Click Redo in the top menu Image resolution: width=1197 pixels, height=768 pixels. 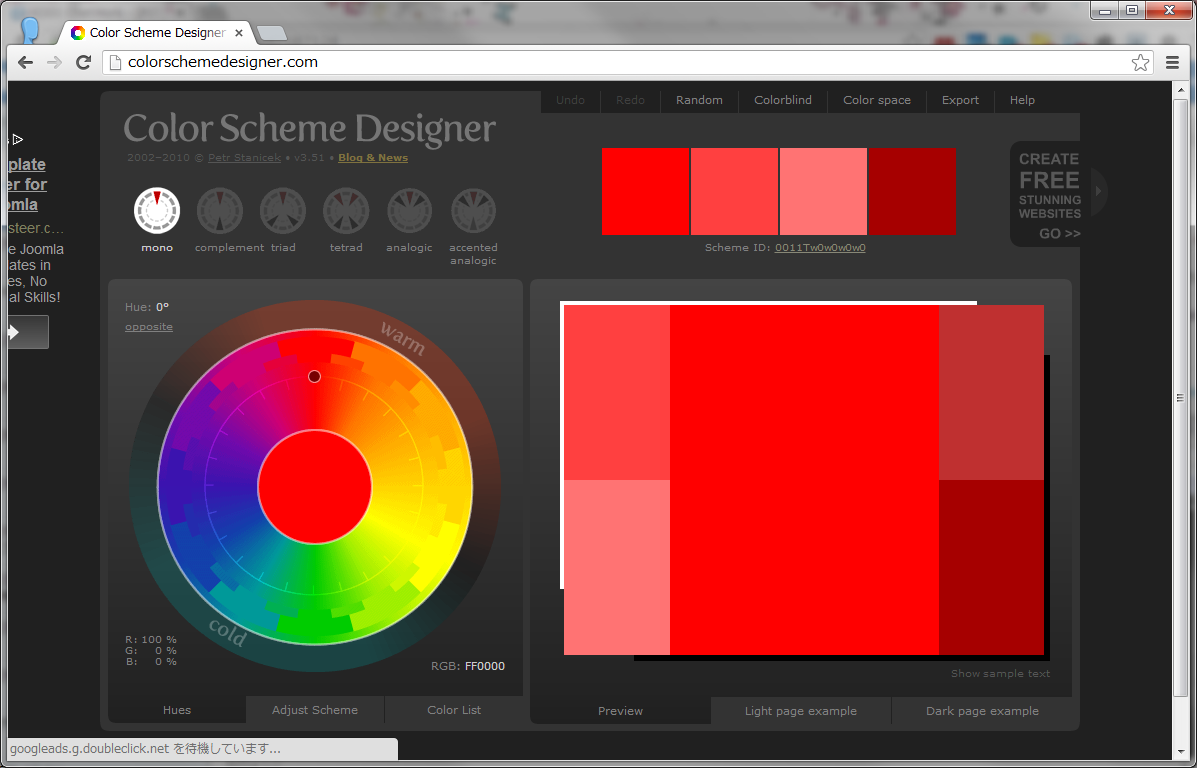point(631,100)
